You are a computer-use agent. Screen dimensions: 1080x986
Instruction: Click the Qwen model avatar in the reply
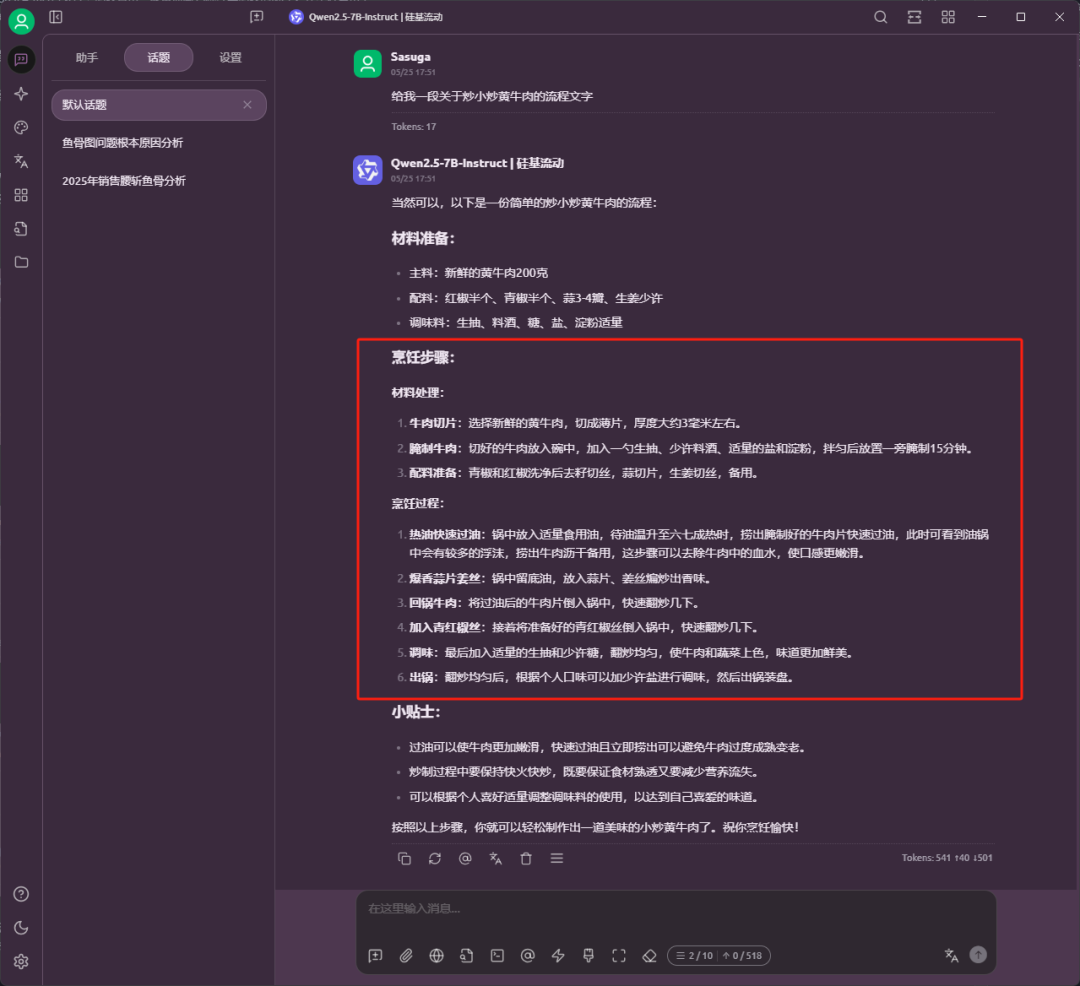pos(368,170)
